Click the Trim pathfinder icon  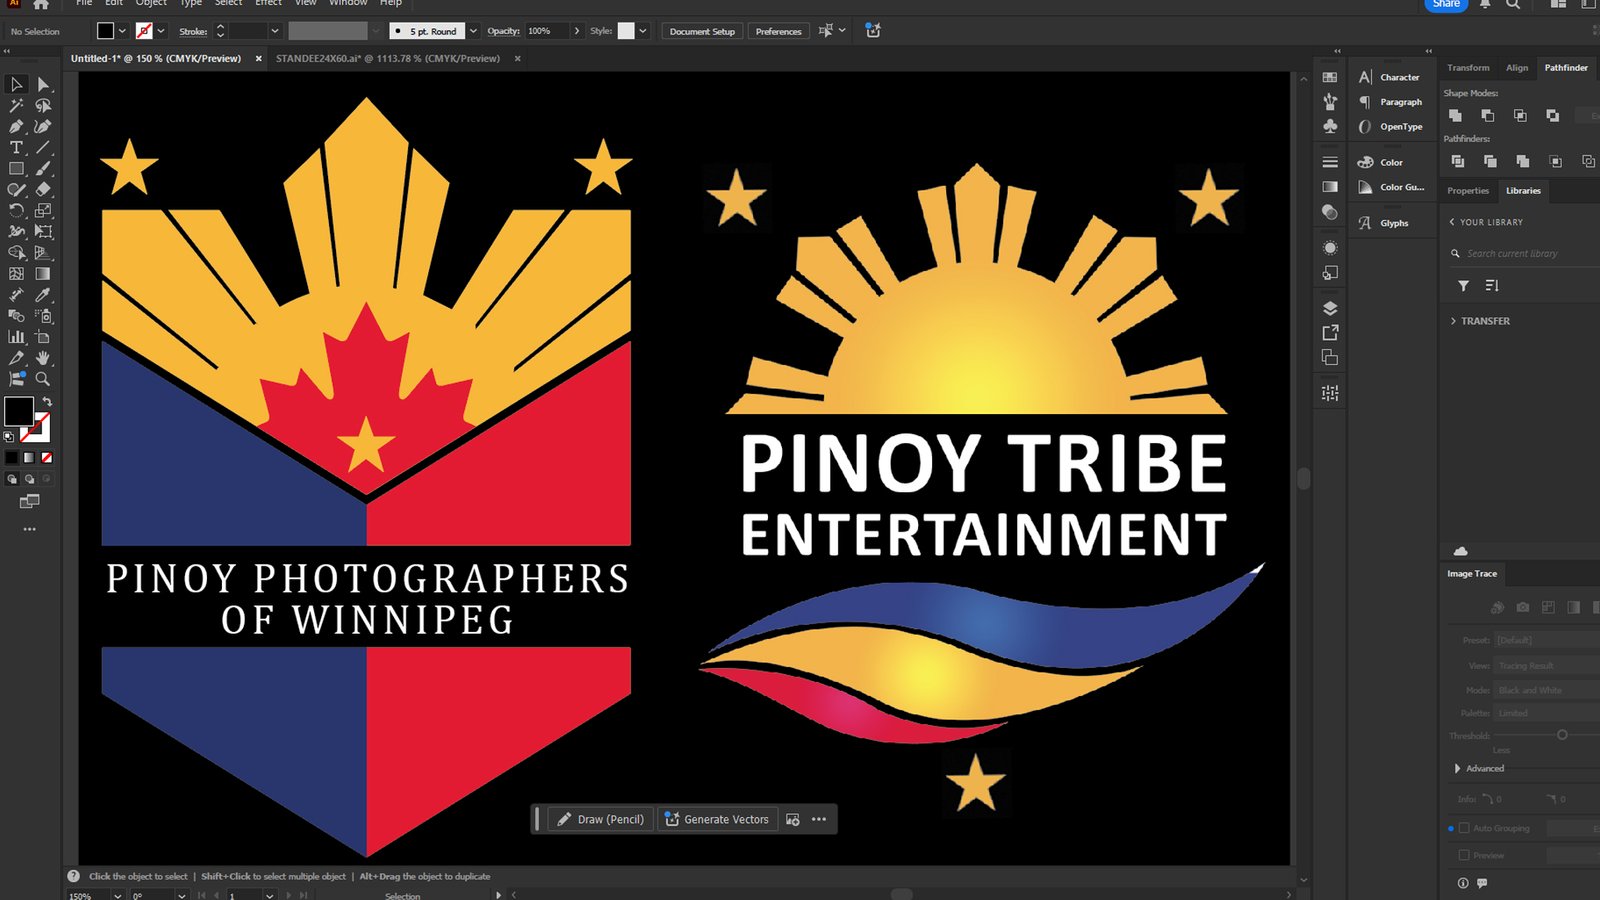point(1490,161)
